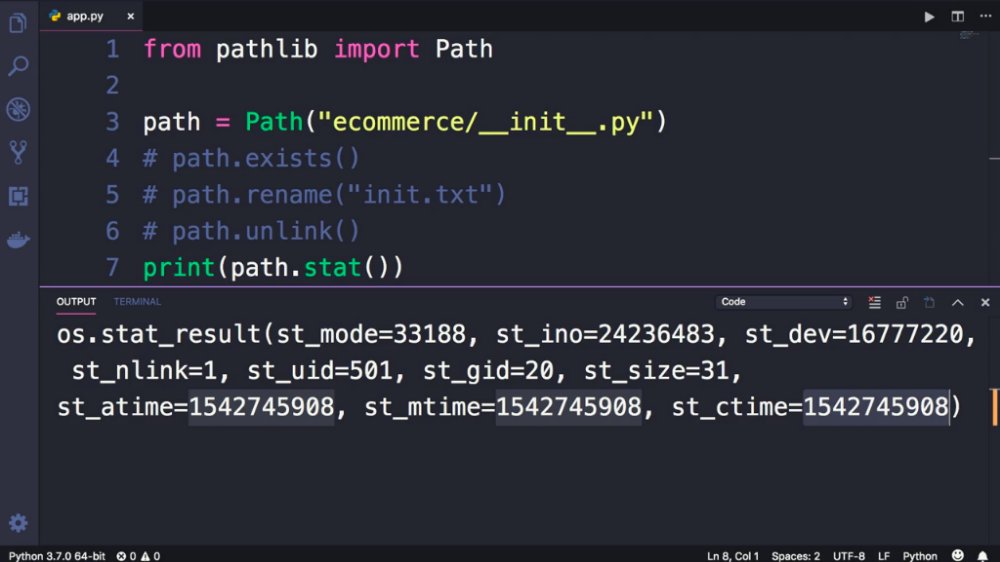The height and width of the screenshot is (562, 1000).
Task: Click st_mode=33188 in the output
Action: click(371, 334)
